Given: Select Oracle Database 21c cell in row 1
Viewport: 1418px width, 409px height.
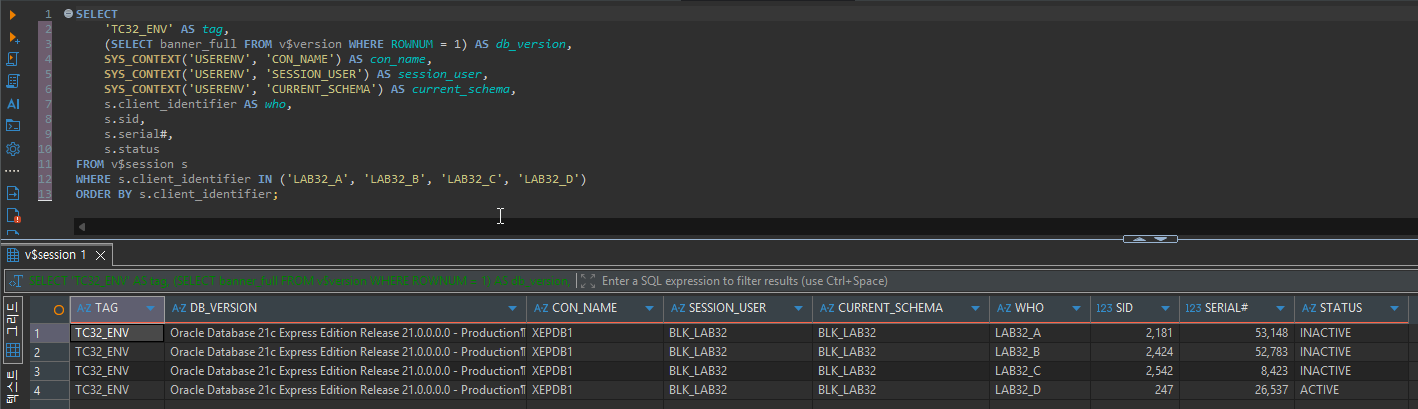Looking at the screenshot, I should click(x=346, y=333).
